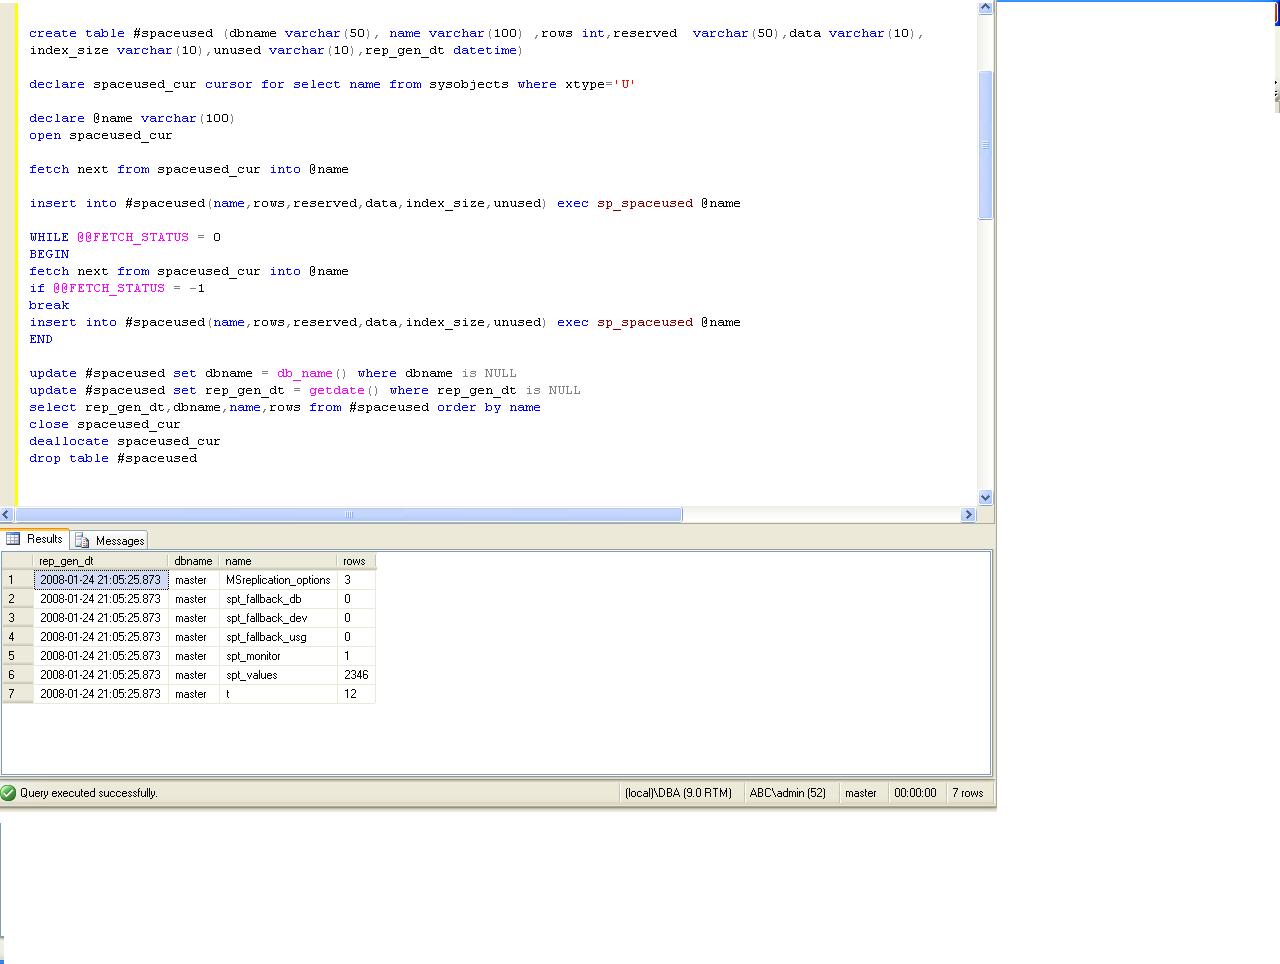Select row 7 via its row number

tap(17, 694)
